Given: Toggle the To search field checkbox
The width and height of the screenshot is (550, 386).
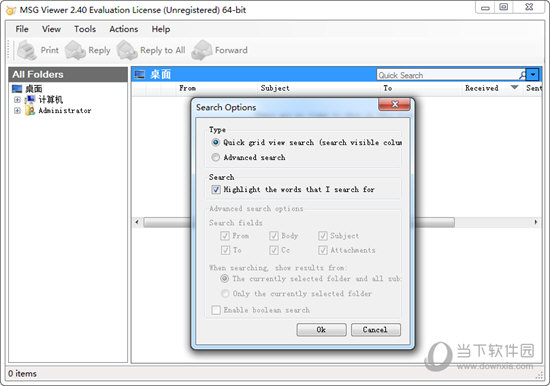Looking at the screenshot, I should tap(225, 250).
